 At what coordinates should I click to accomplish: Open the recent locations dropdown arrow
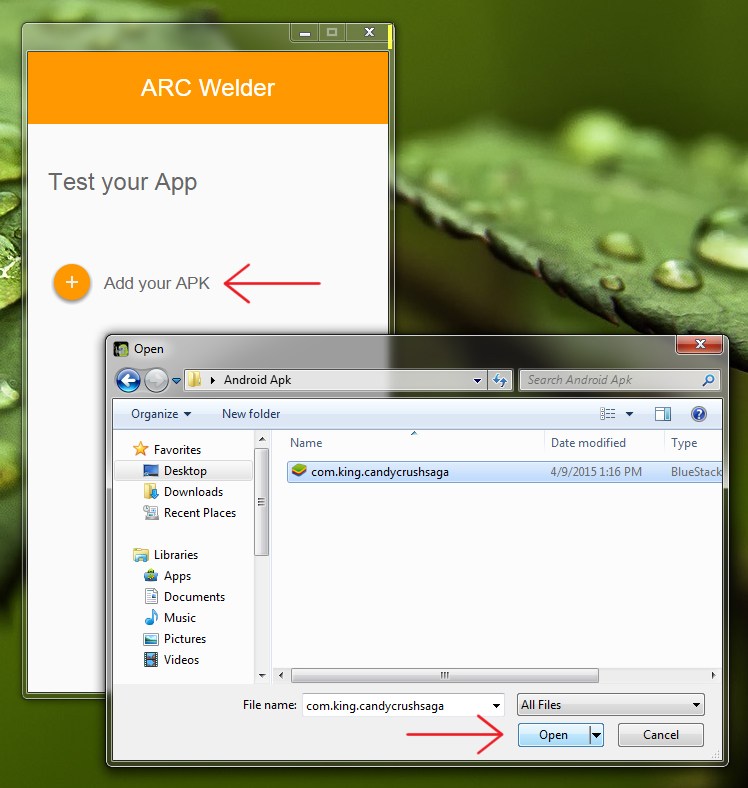[x=176, y=380]
